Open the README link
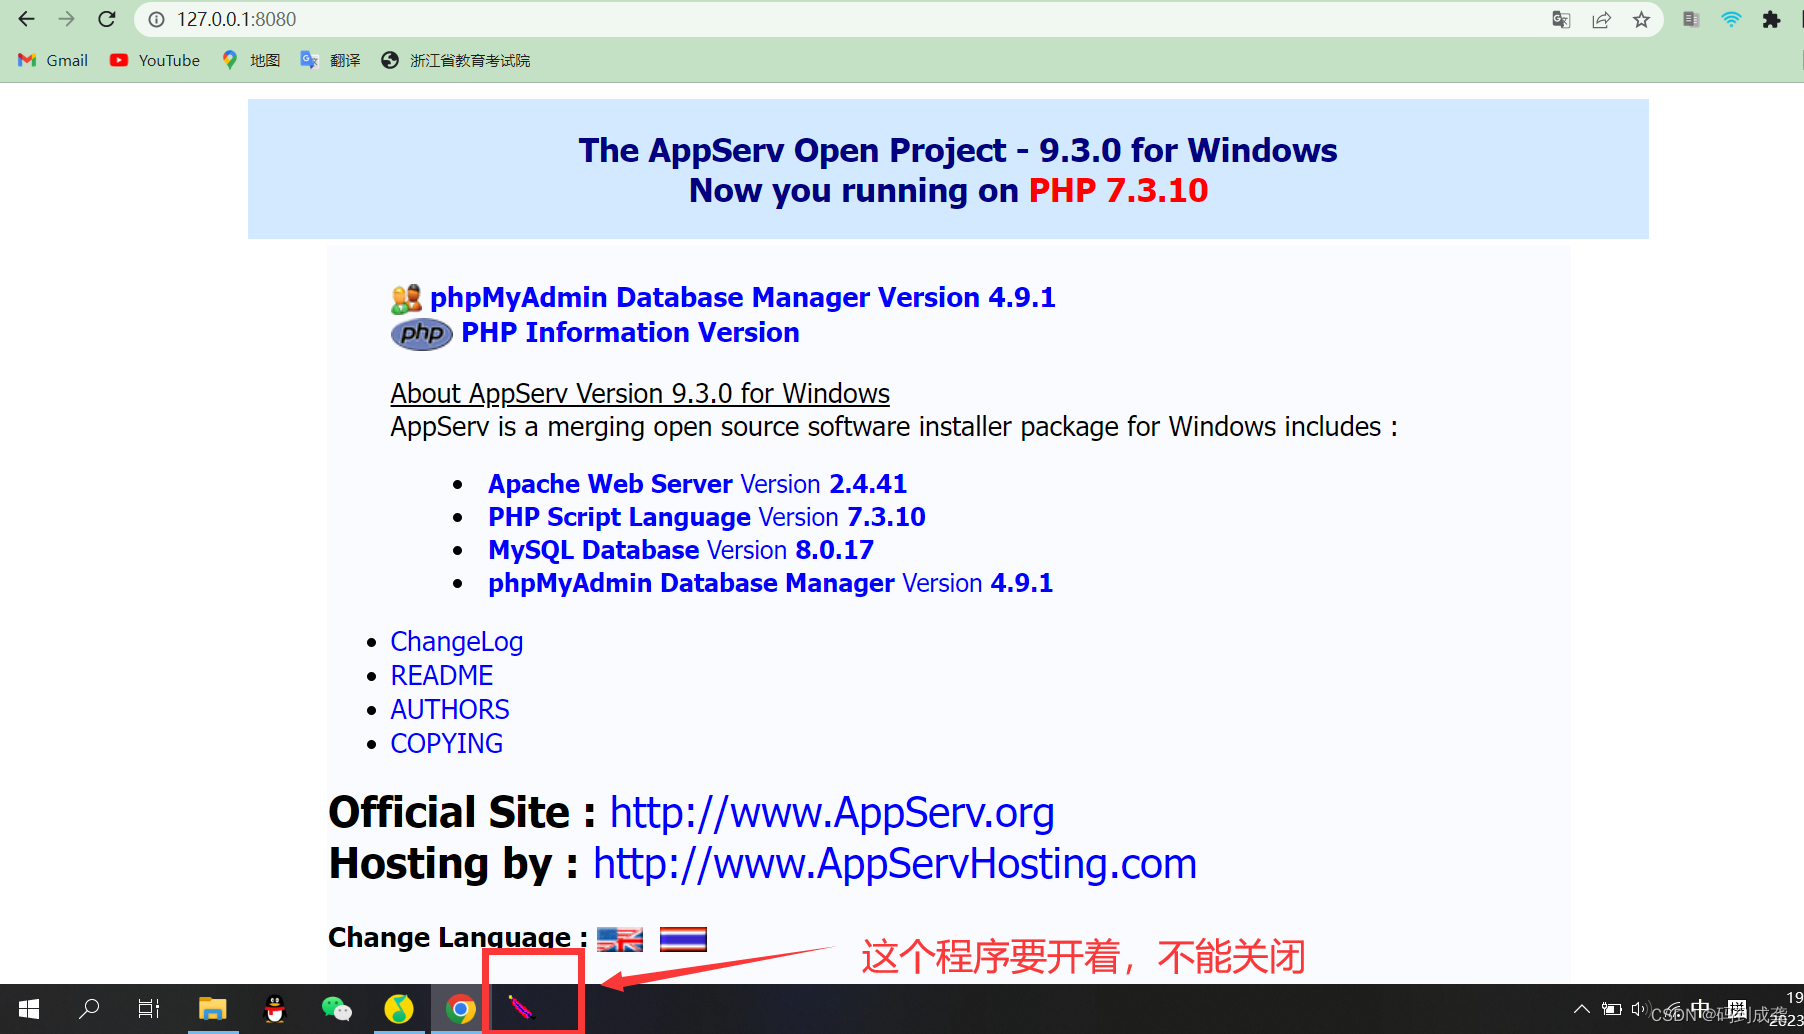Viewport: 1804px width, 1034px height. (442, 676)
